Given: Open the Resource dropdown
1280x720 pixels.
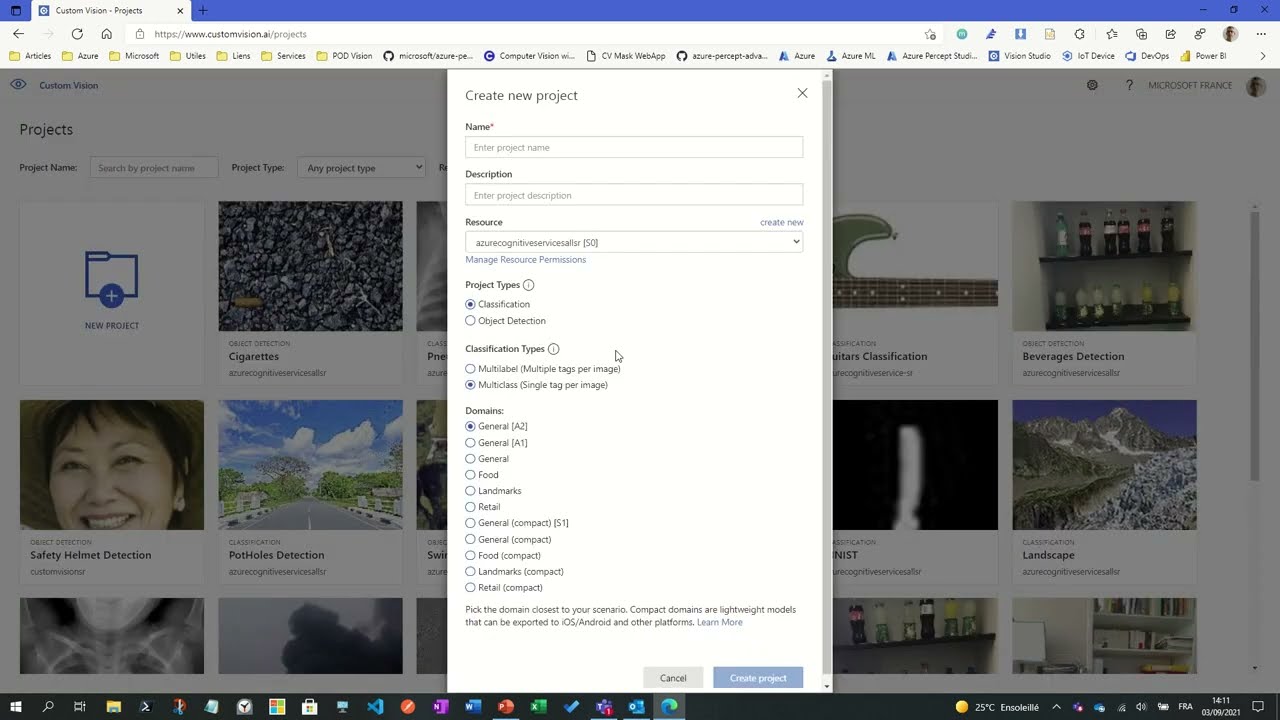Looking at the screenshot, I should click(x=634, y=242).
